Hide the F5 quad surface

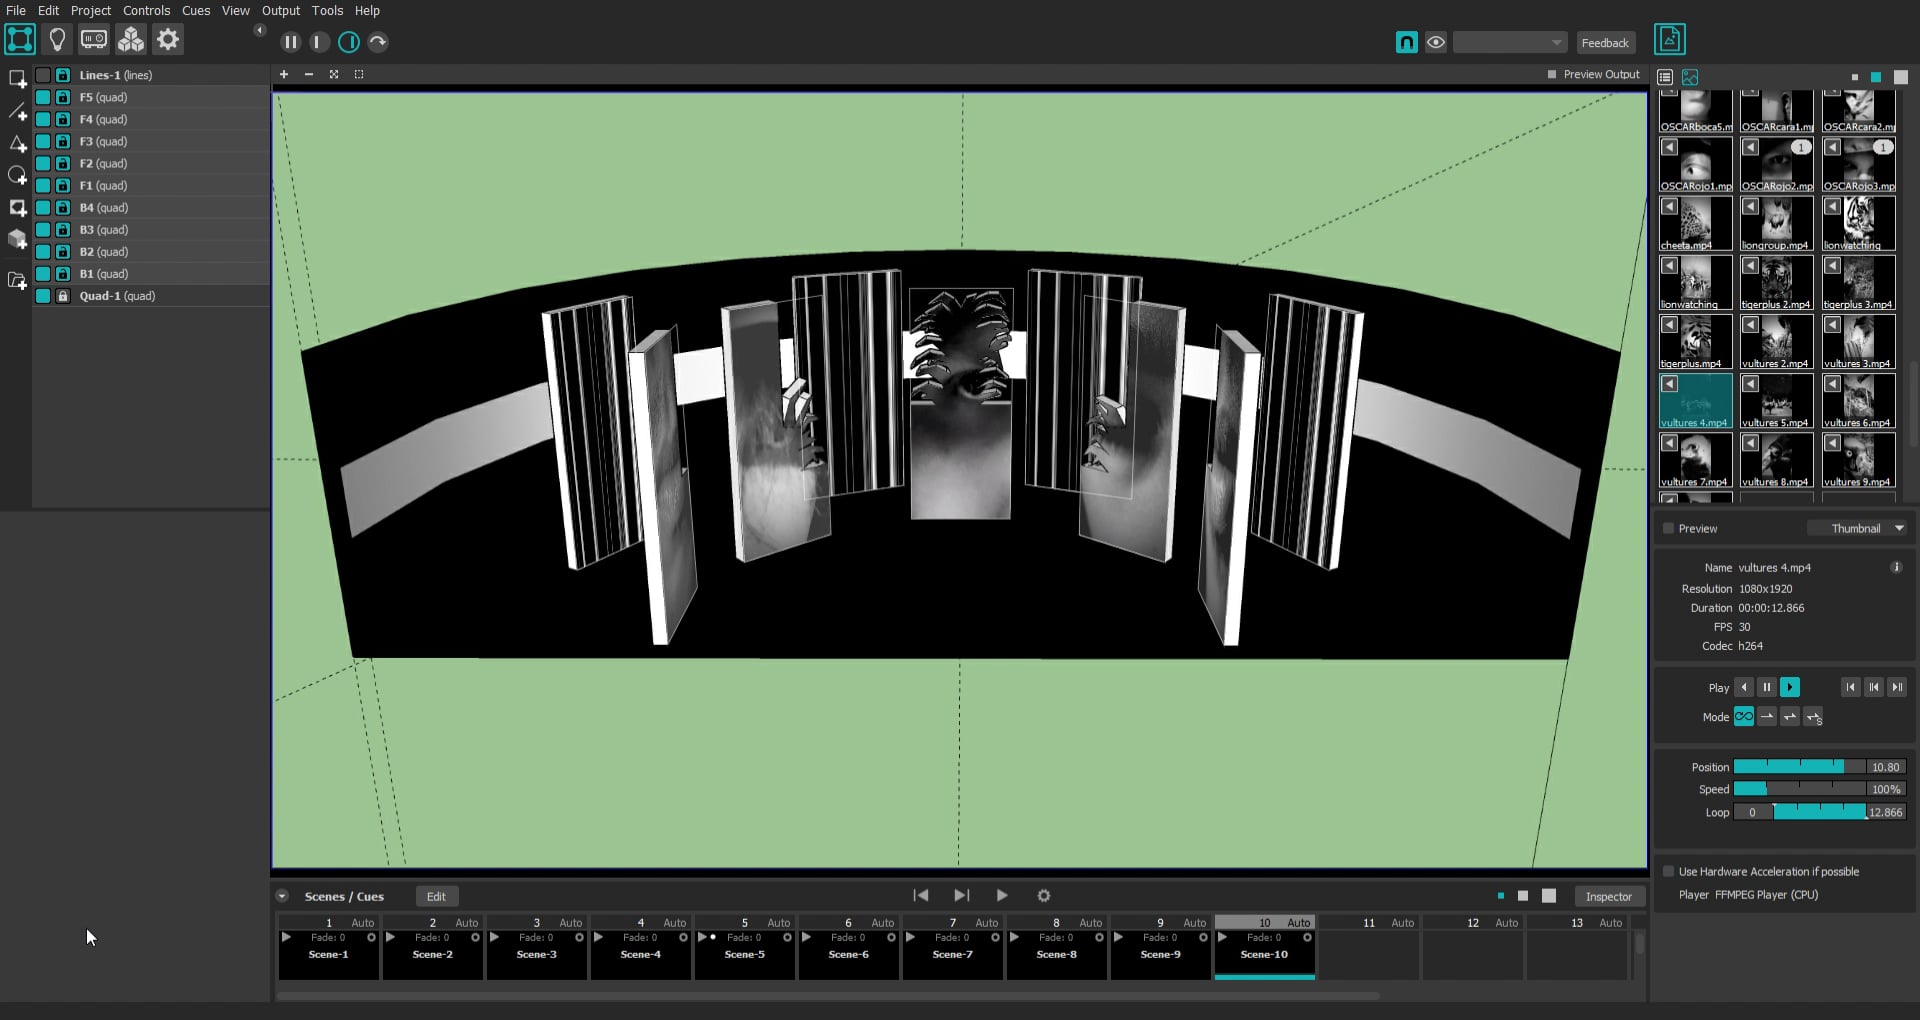click(42, 97)
